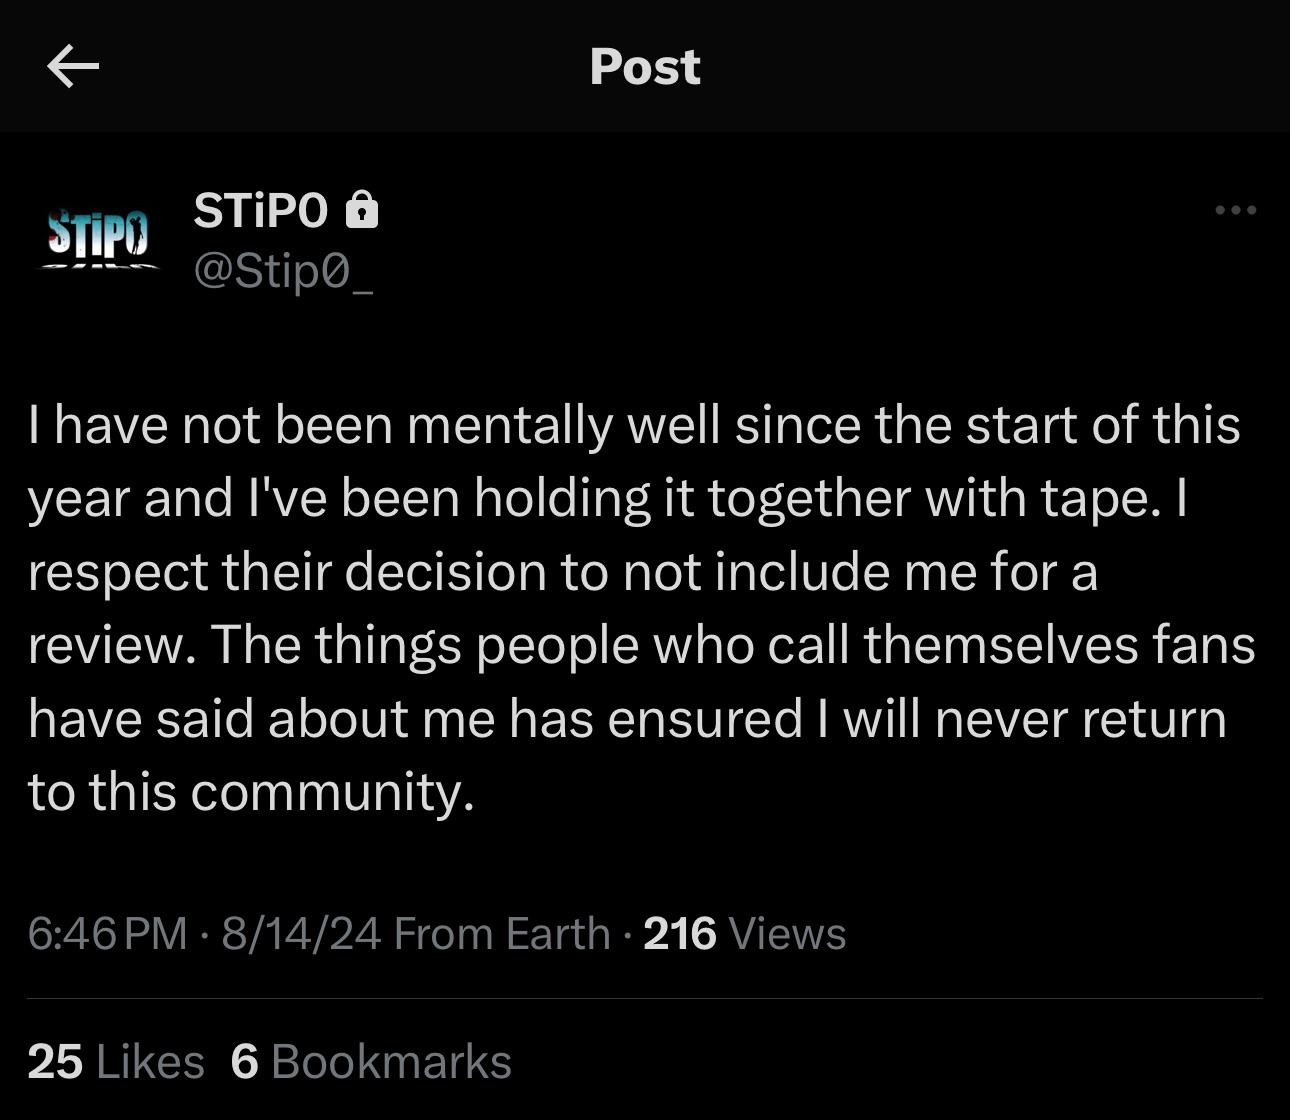The image size is (1290, 1120).
Task: Open the STiPO profile avatar
Action: (x=98, y=237)
